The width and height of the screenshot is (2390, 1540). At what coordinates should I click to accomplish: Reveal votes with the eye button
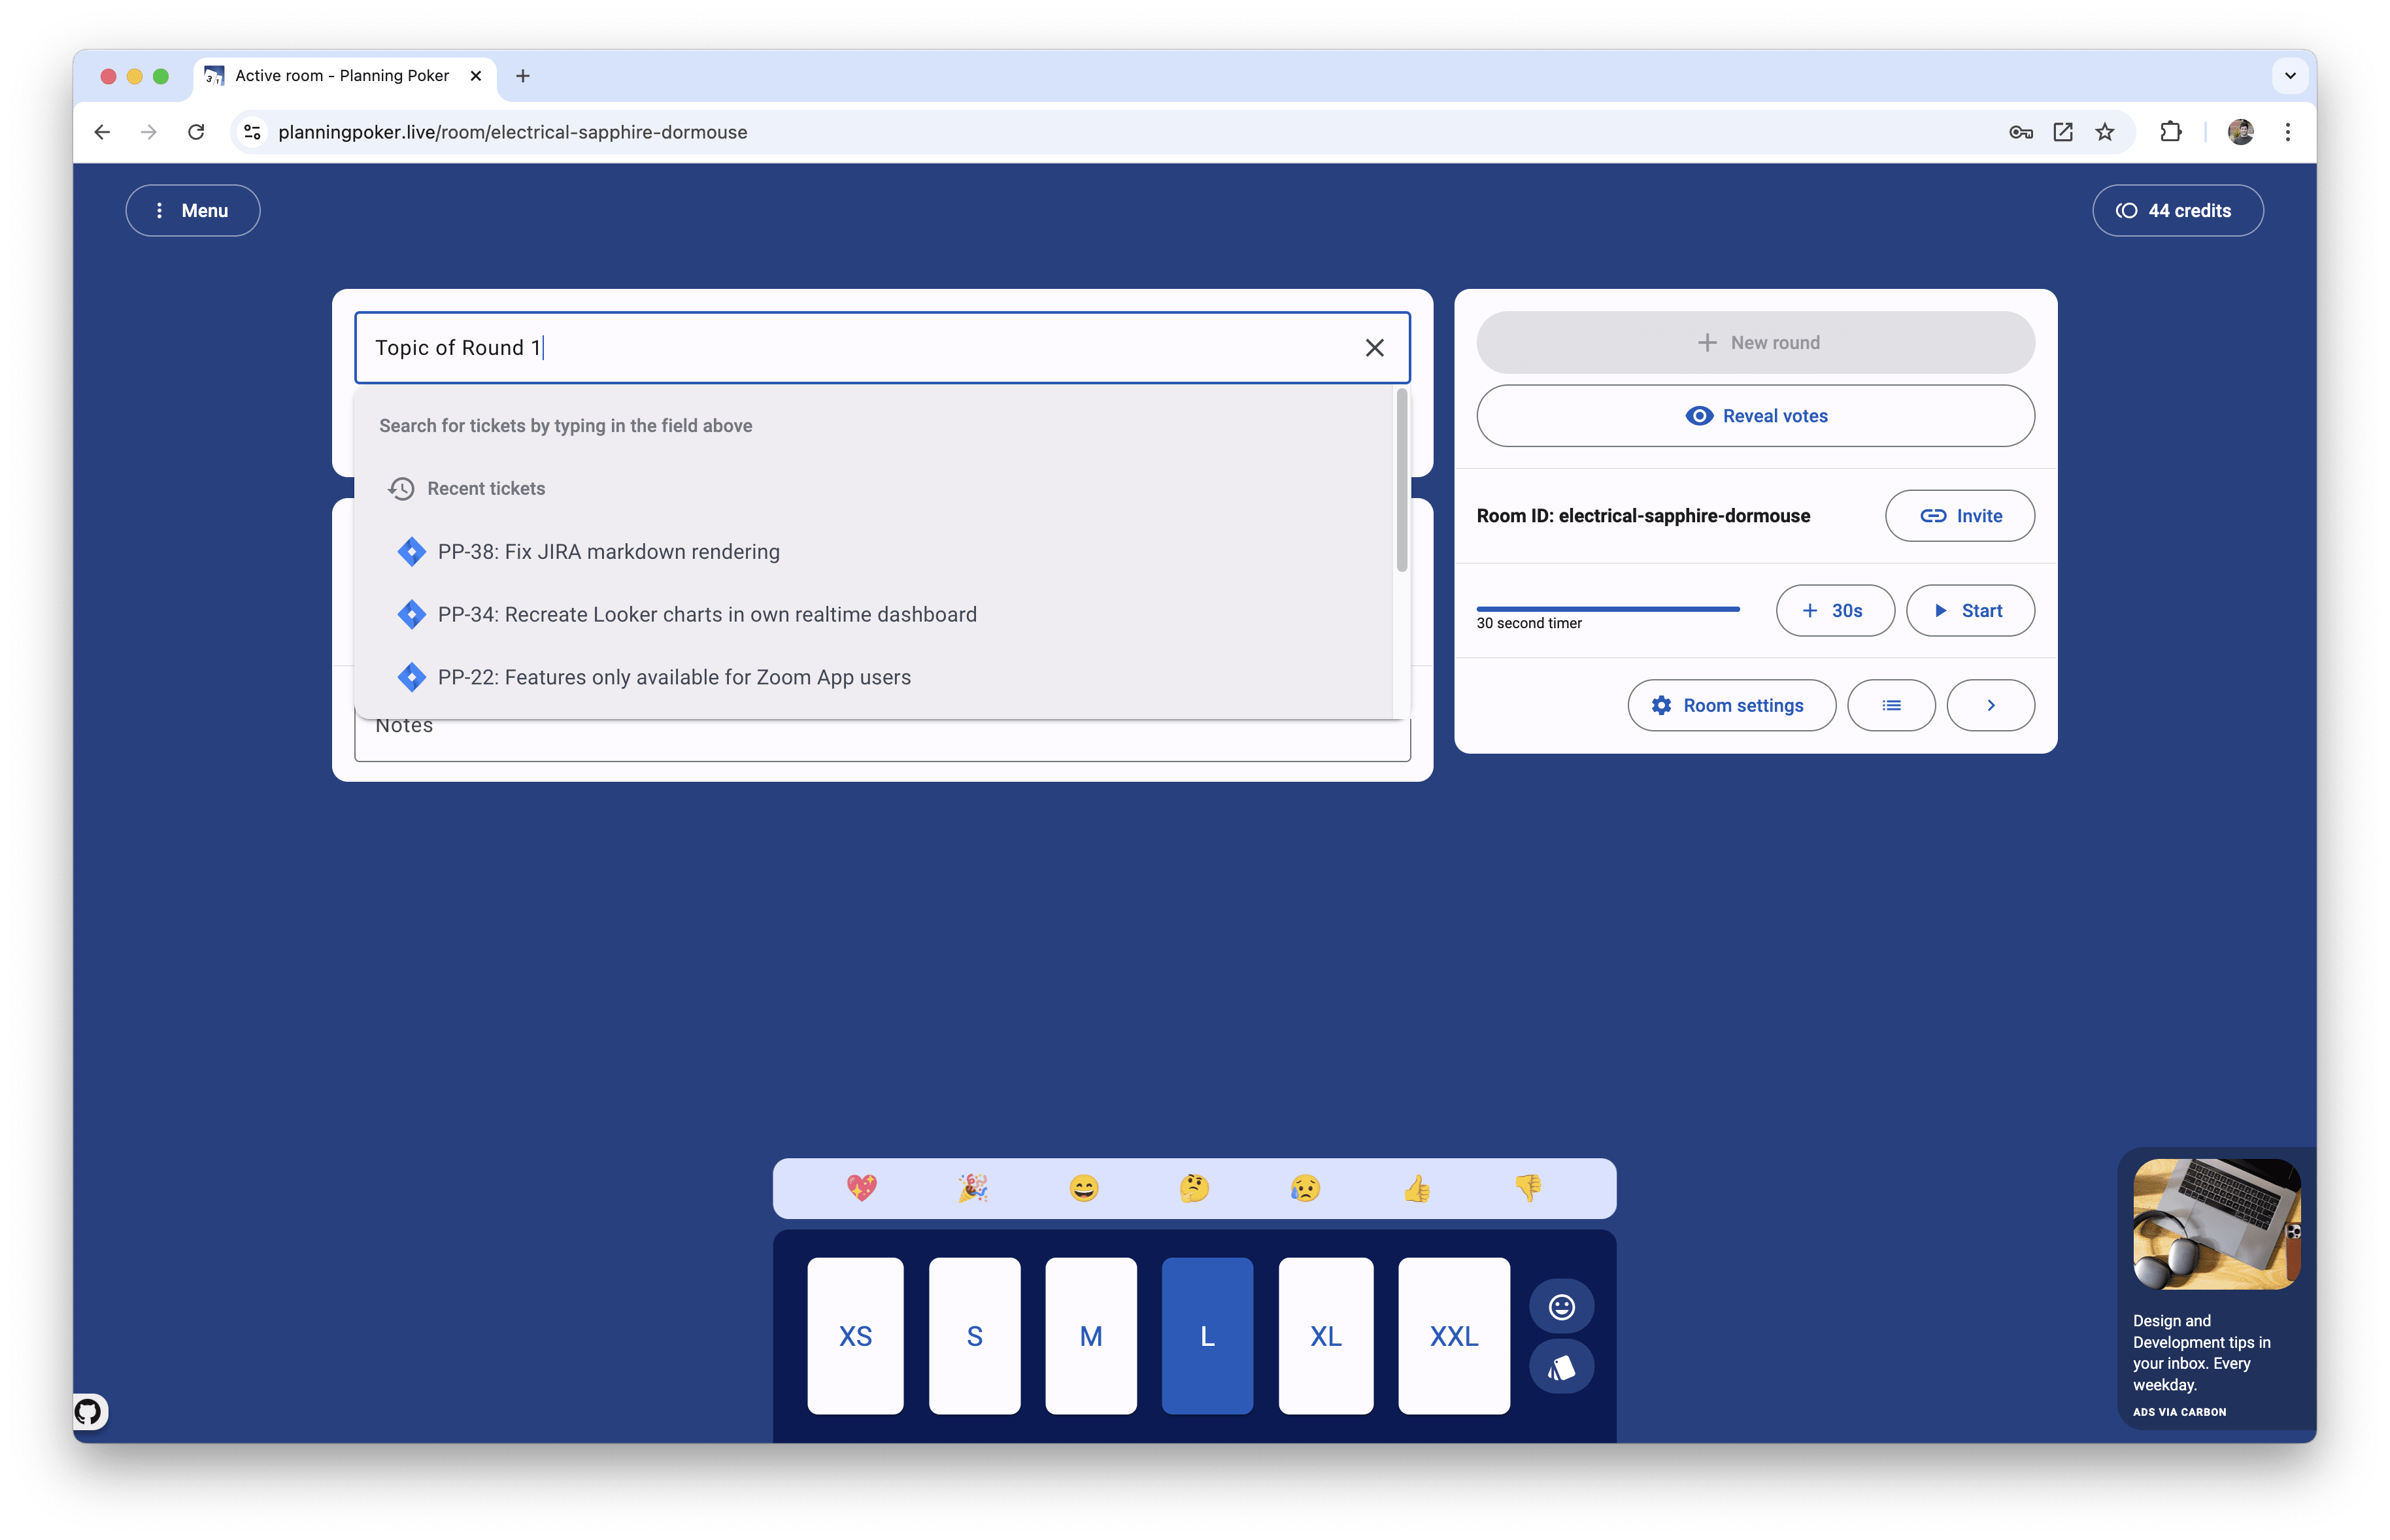tap(1755, 416)
